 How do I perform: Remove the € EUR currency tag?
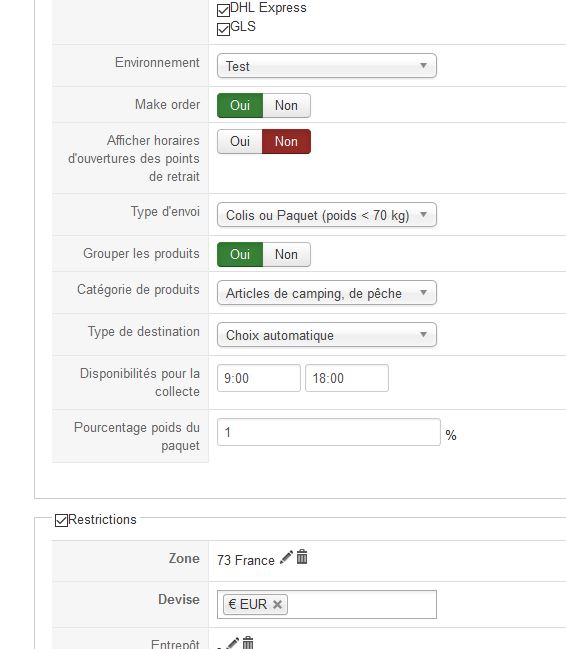(277, 605)
